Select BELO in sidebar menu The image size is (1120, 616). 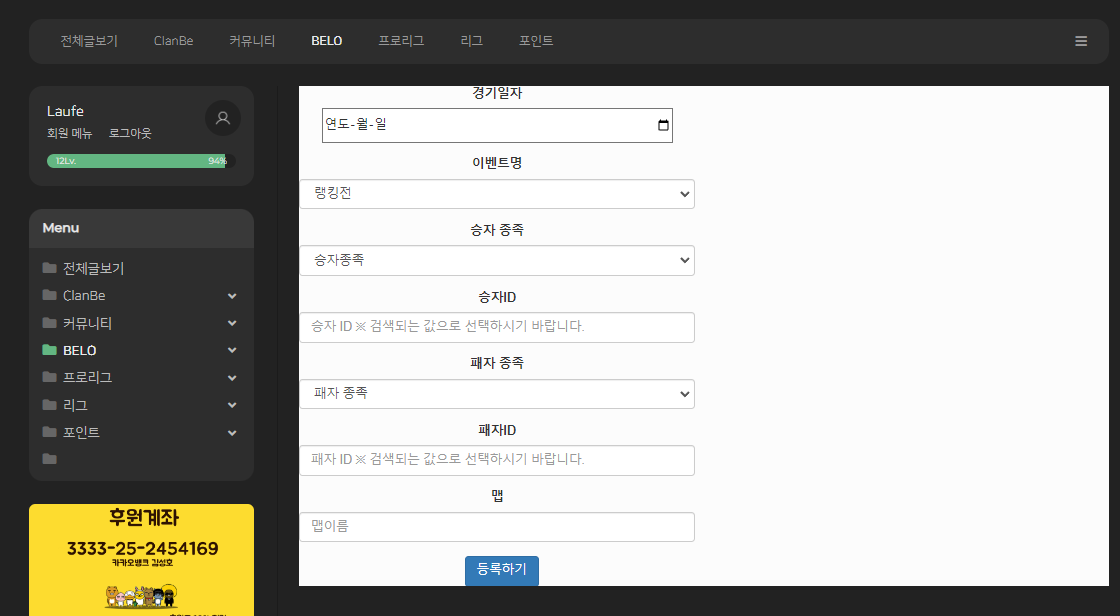click(x=79, y=350)
